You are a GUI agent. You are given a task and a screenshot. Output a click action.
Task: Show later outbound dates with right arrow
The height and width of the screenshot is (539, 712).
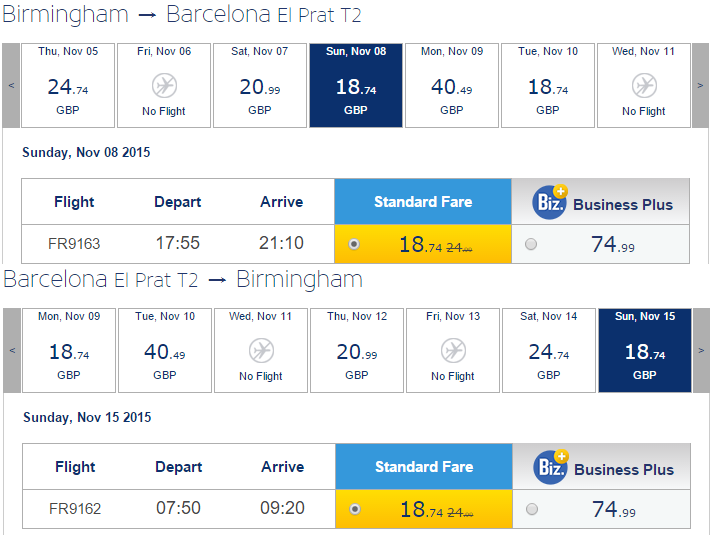point(700,85)
